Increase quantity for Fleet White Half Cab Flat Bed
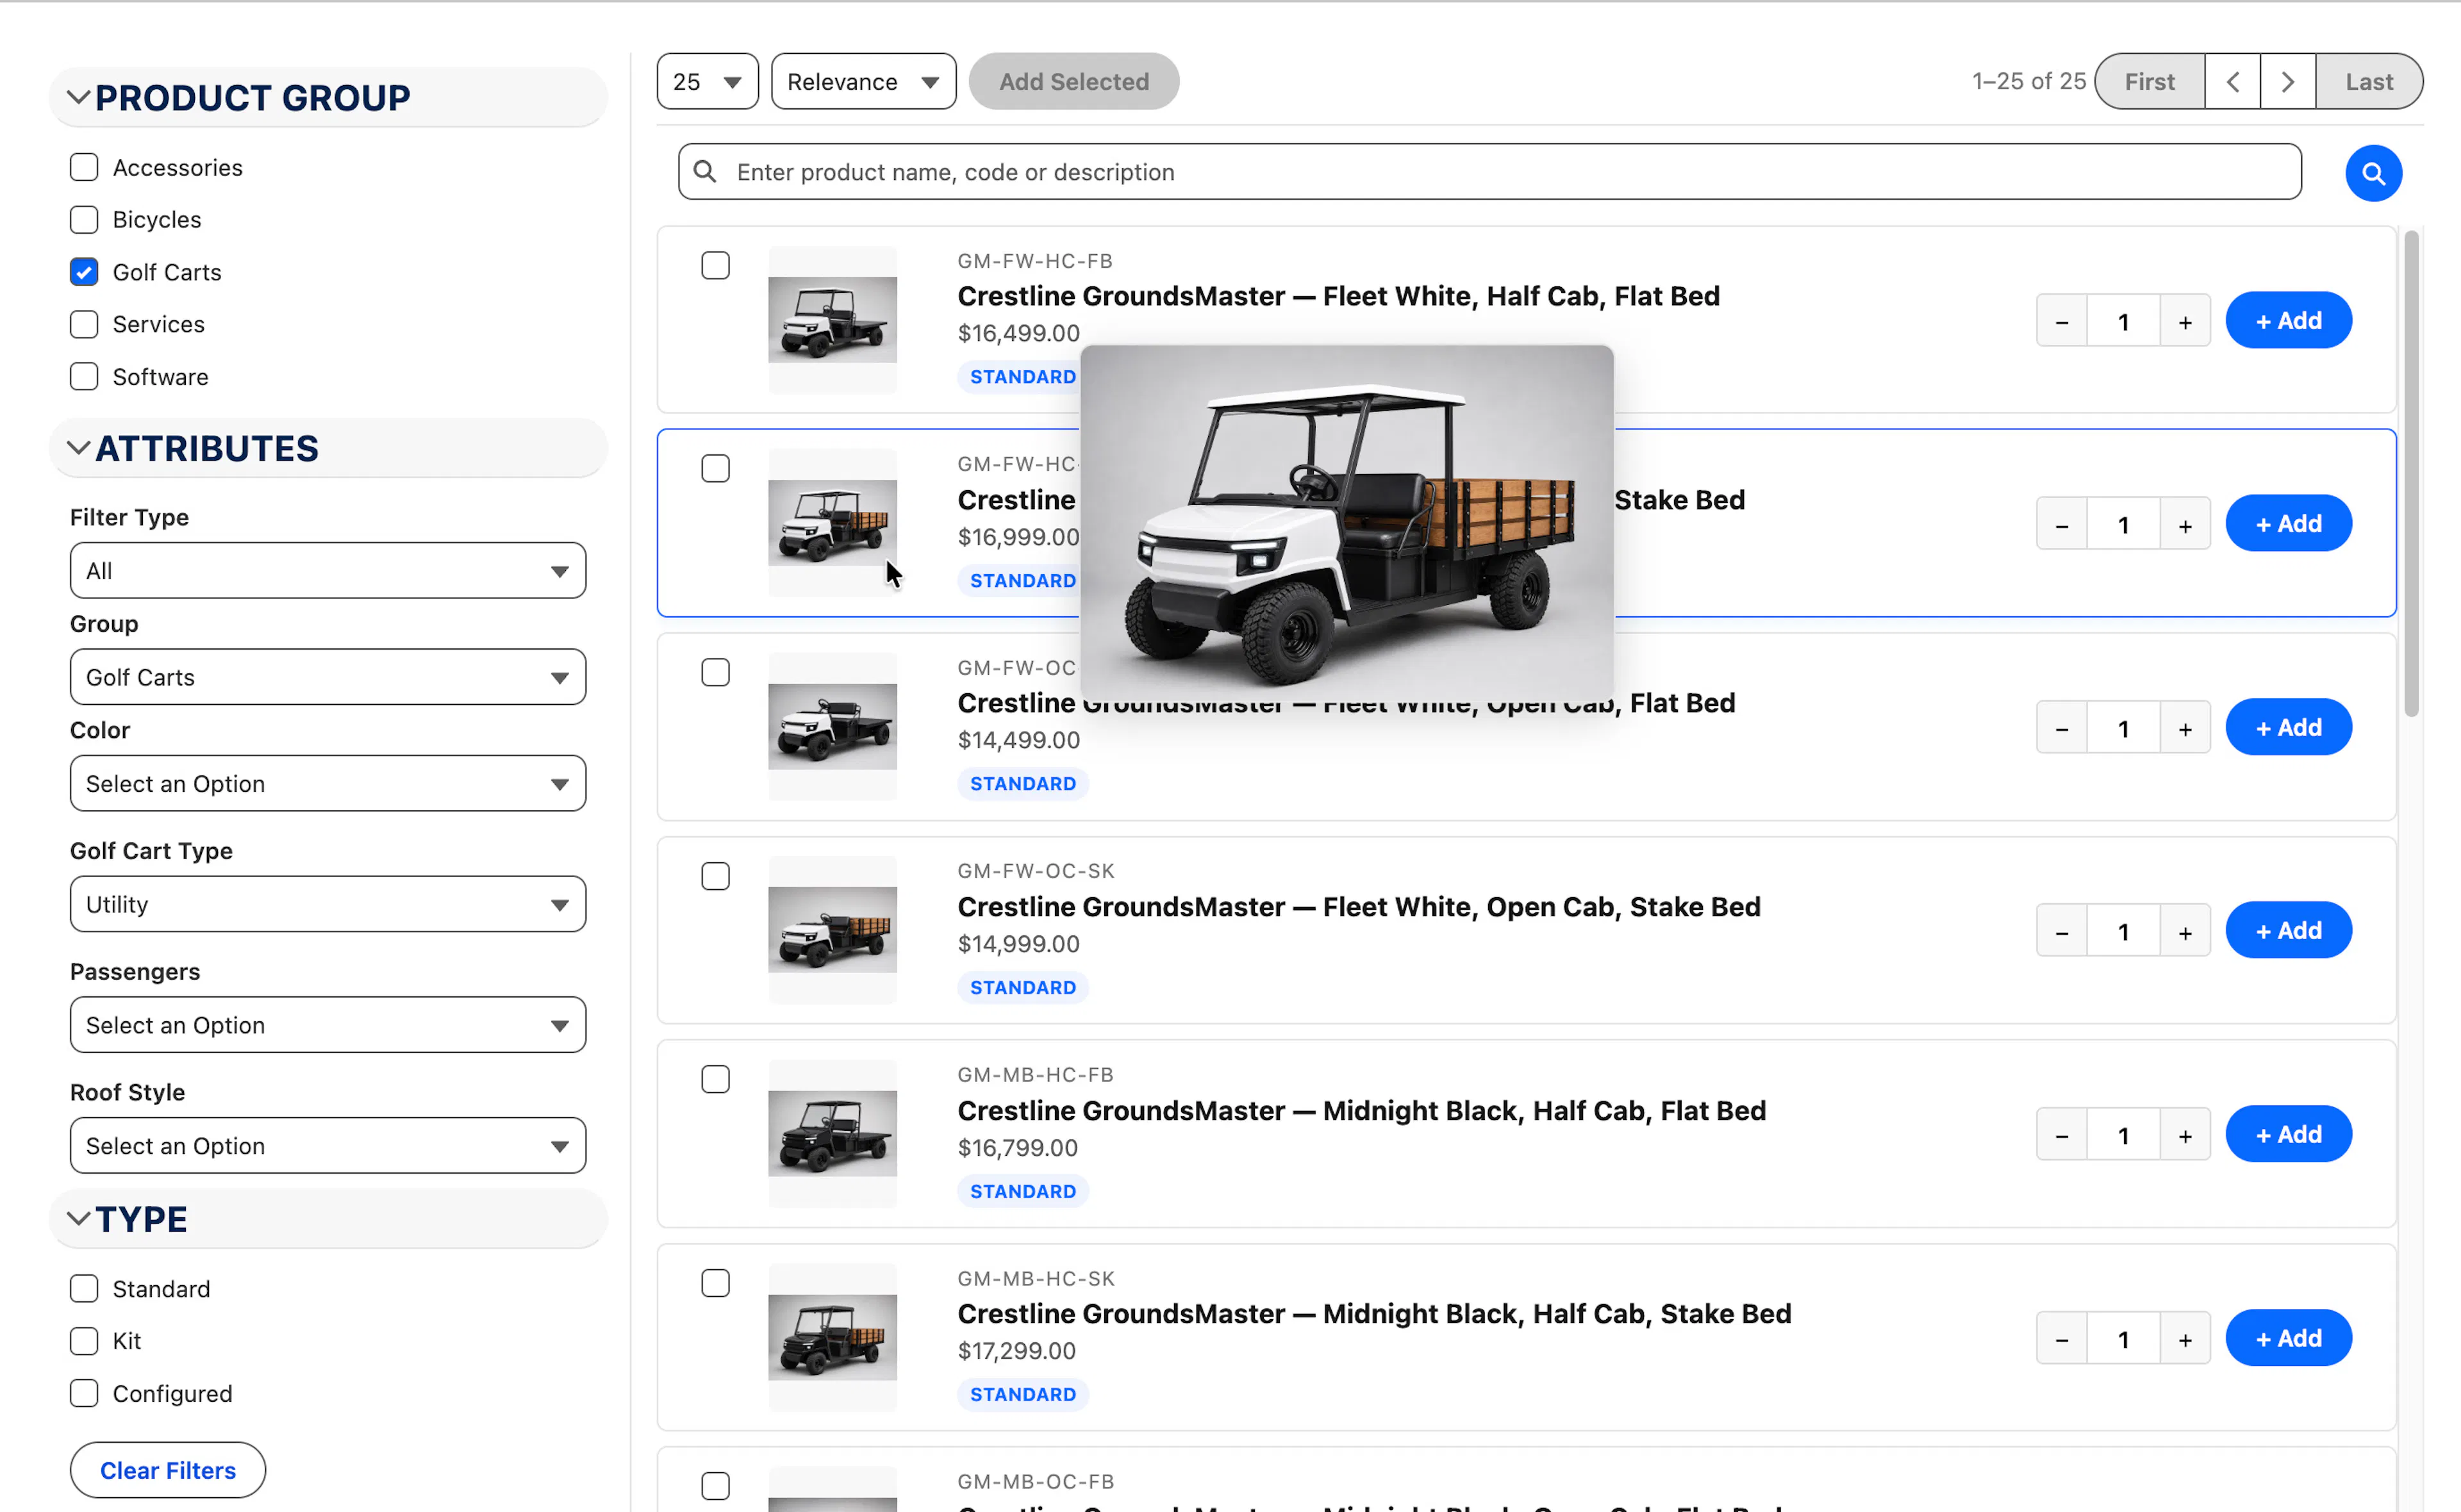This screenshot has width=2461, height=1512. click(x=2185, y=322)
